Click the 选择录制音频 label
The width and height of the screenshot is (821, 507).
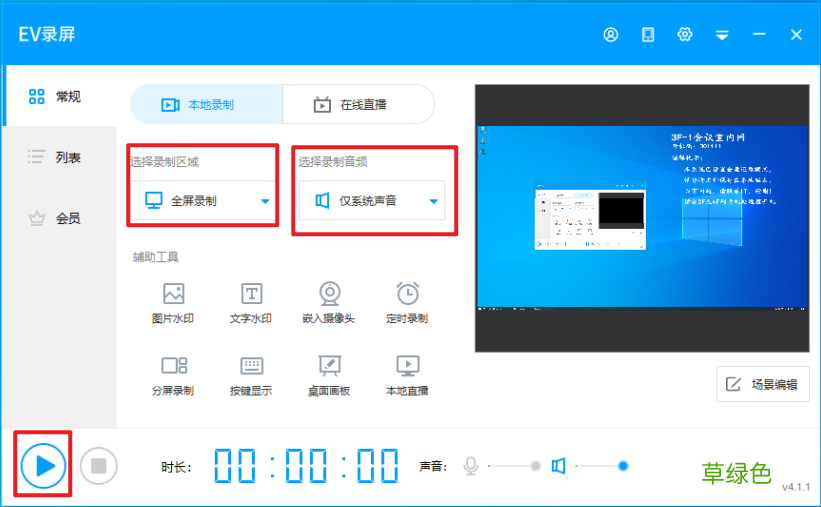coord(333,162)
